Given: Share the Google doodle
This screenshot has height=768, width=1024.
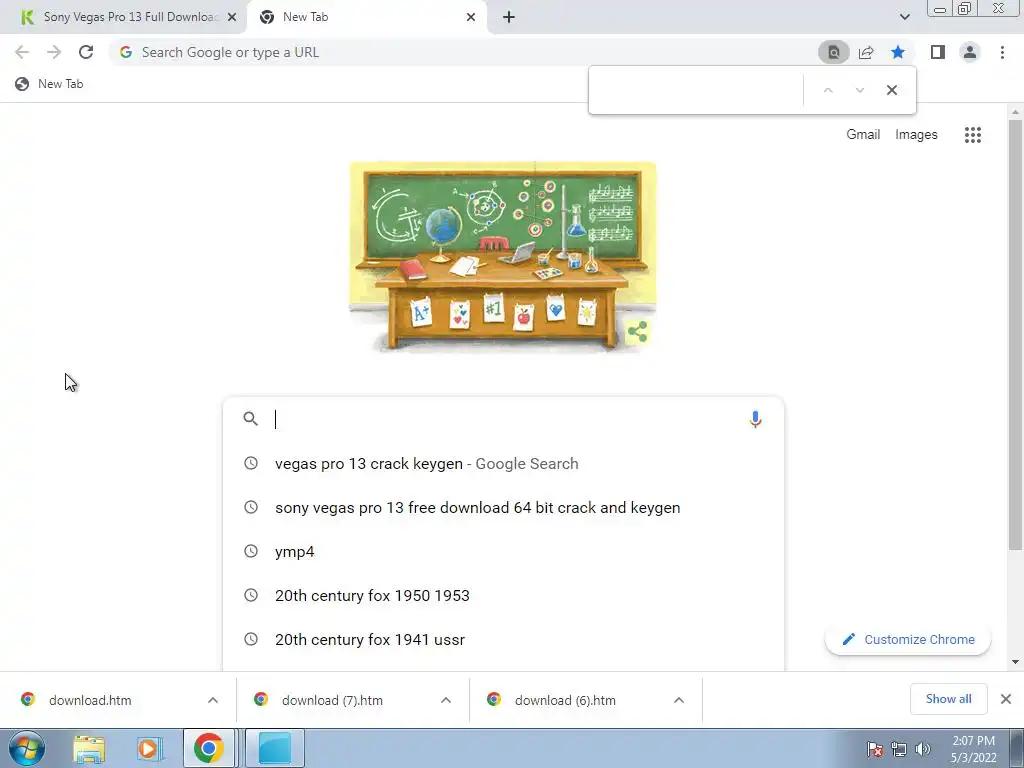Looking at the screenshot, I should click(x=637, y=332).
